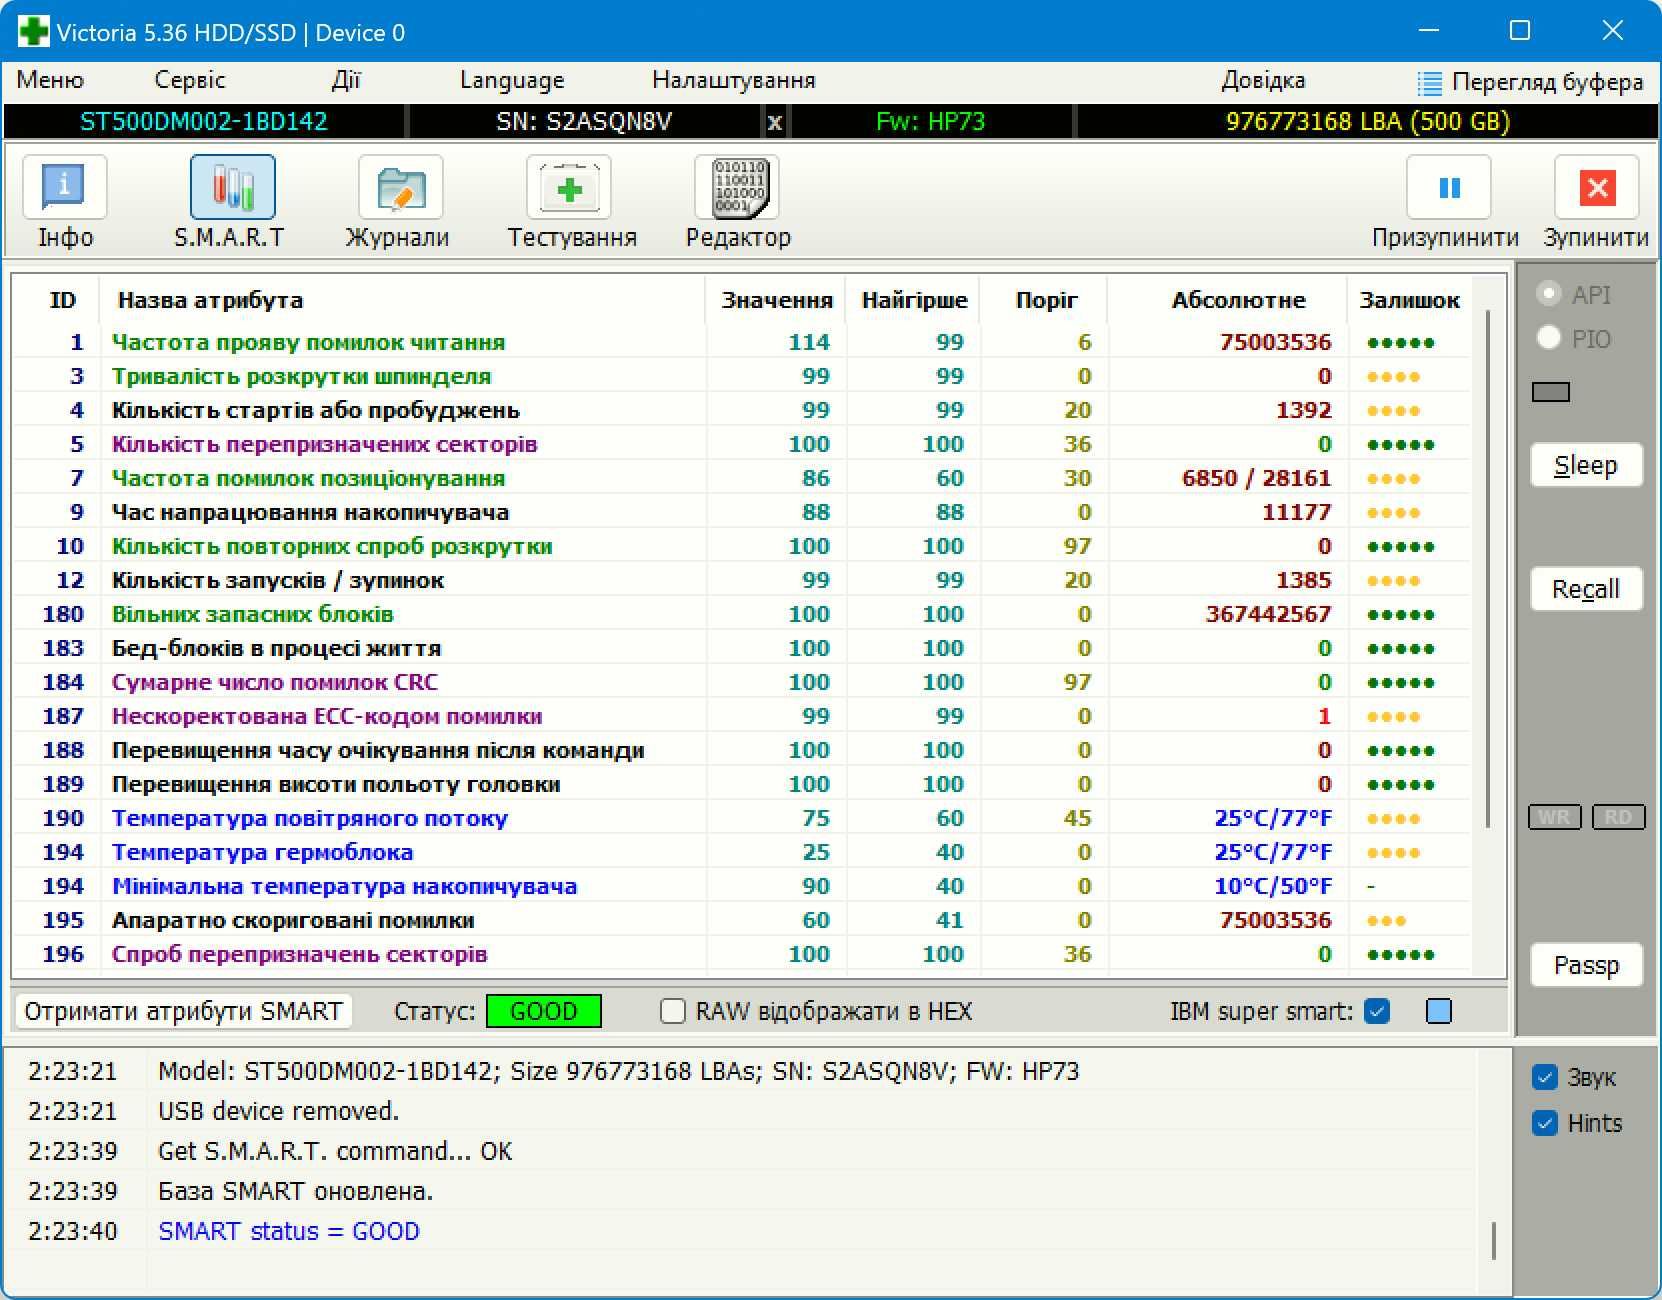
Task: Click log entry SMART status = GOOD
Action: pos(289,1231)
